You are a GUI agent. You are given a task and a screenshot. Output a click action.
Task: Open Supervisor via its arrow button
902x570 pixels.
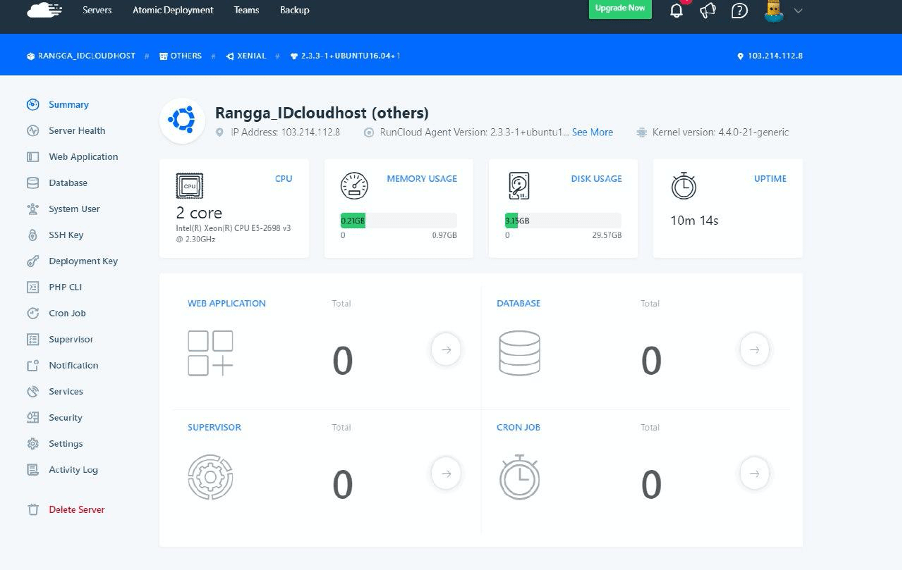[x=446, y=473]
